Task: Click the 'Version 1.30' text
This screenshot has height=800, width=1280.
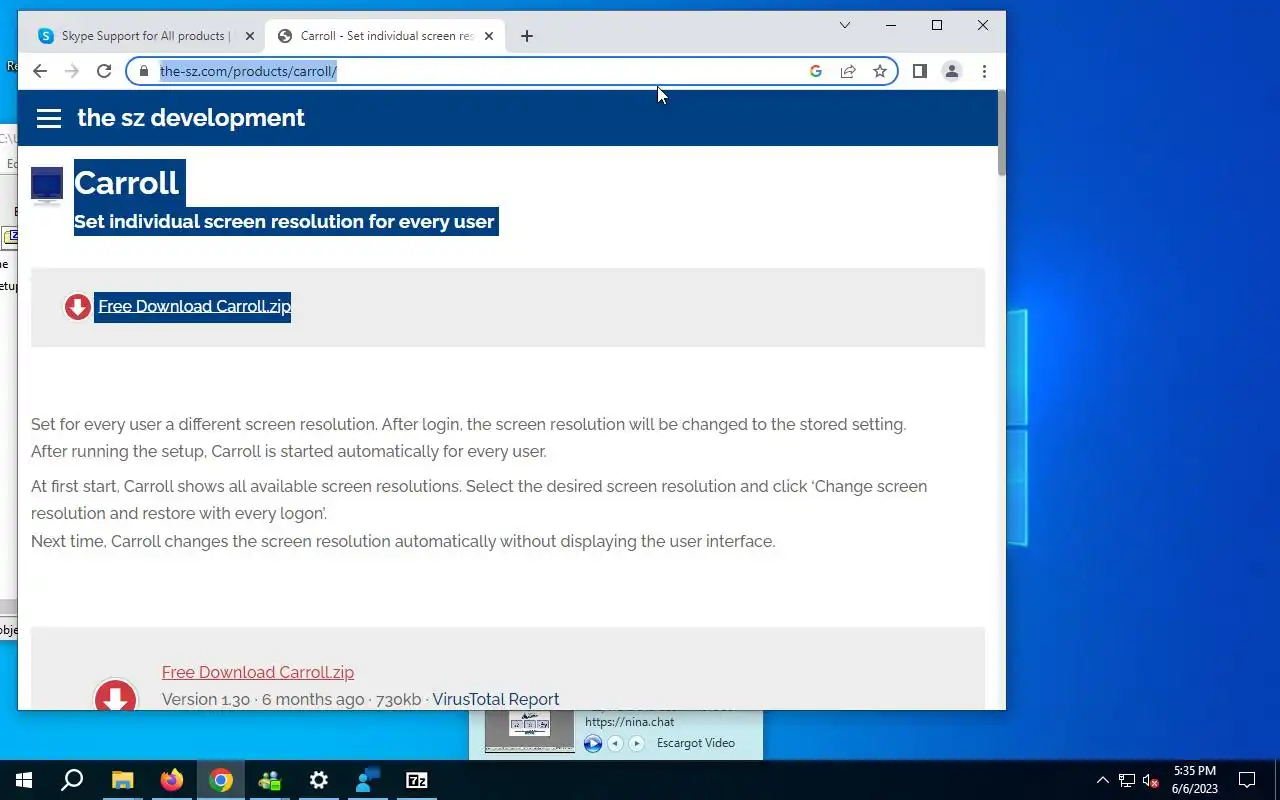Action: click(206, 699)
